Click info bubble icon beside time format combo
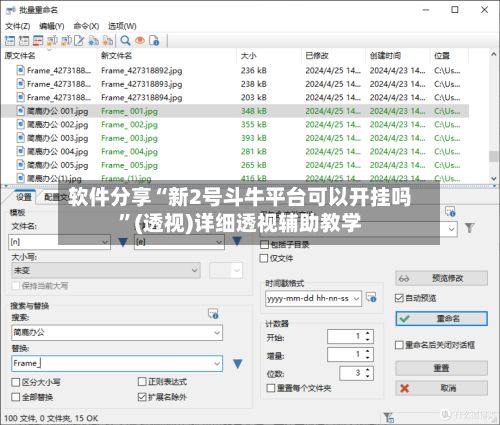Screen dimensions: 500x425 pyautogui.click(x=371, y=297)
